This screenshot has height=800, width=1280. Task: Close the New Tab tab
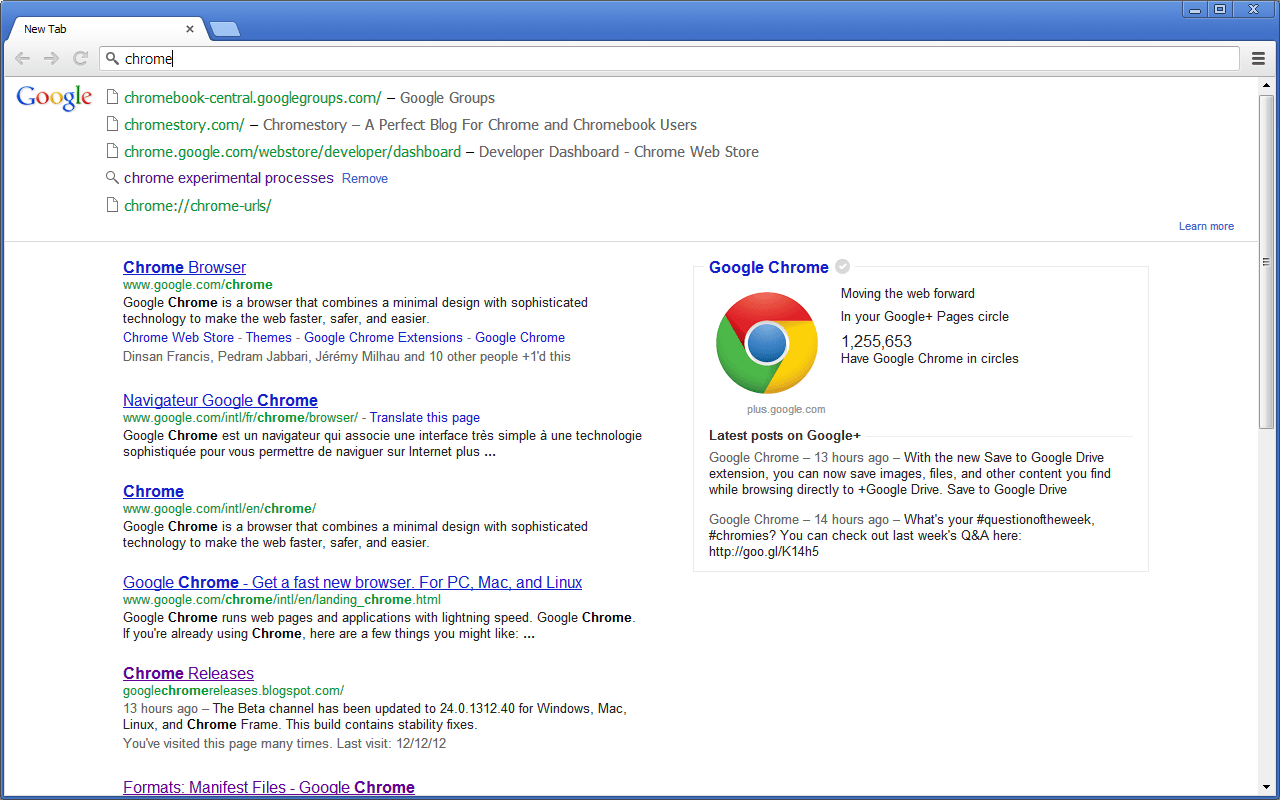[190, 29]
